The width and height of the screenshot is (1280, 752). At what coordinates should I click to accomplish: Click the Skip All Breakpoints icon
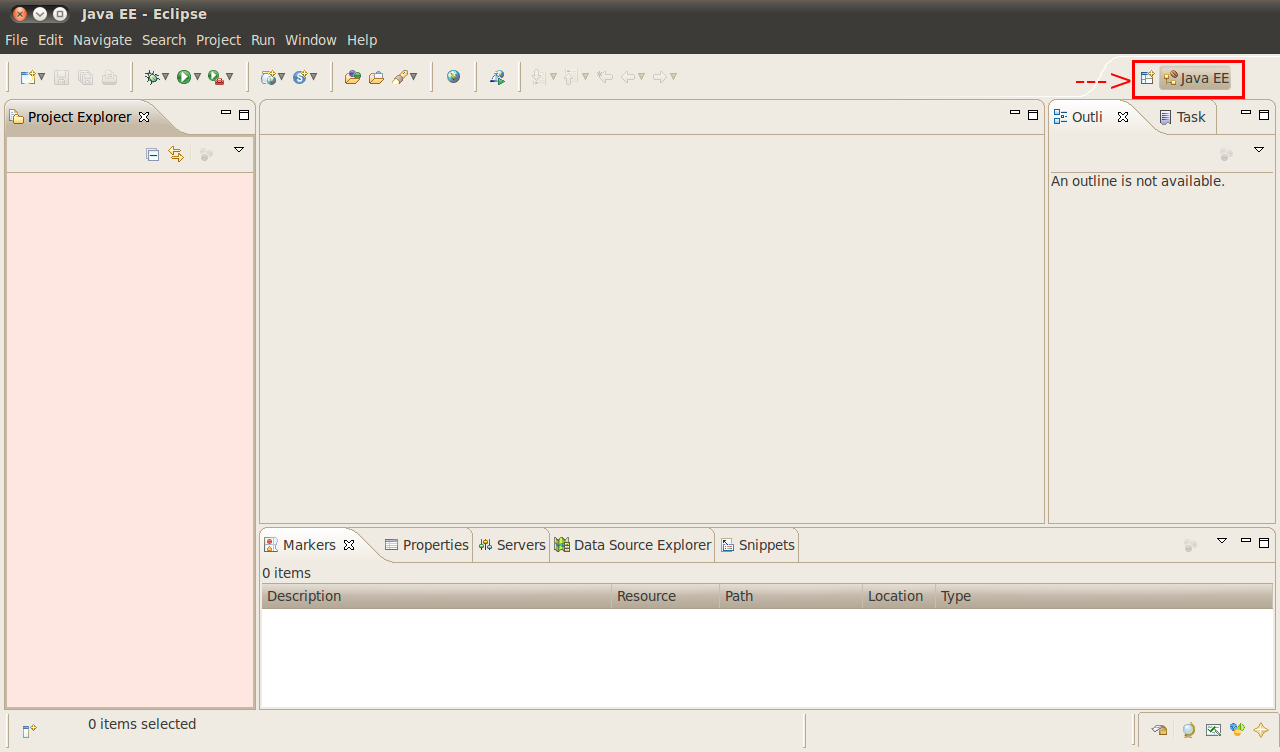[497, 77]
